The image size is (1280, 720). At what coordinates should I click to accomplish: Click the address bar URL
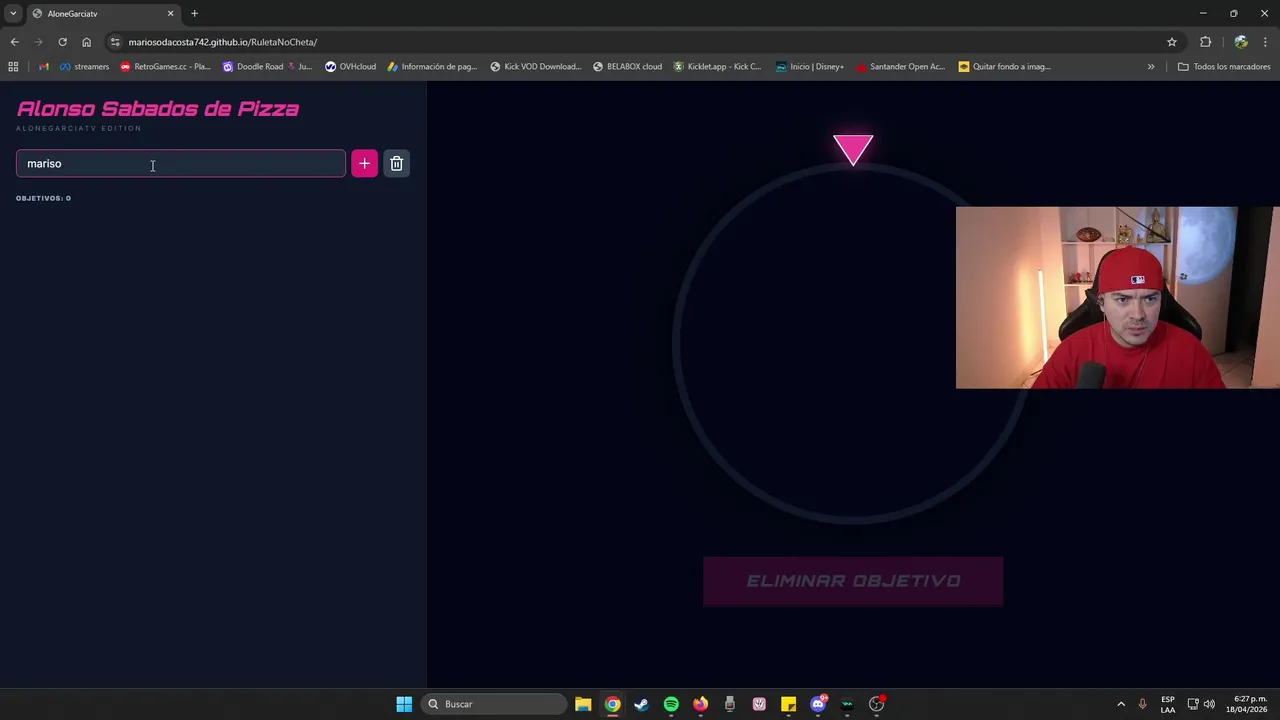point(223,42)
